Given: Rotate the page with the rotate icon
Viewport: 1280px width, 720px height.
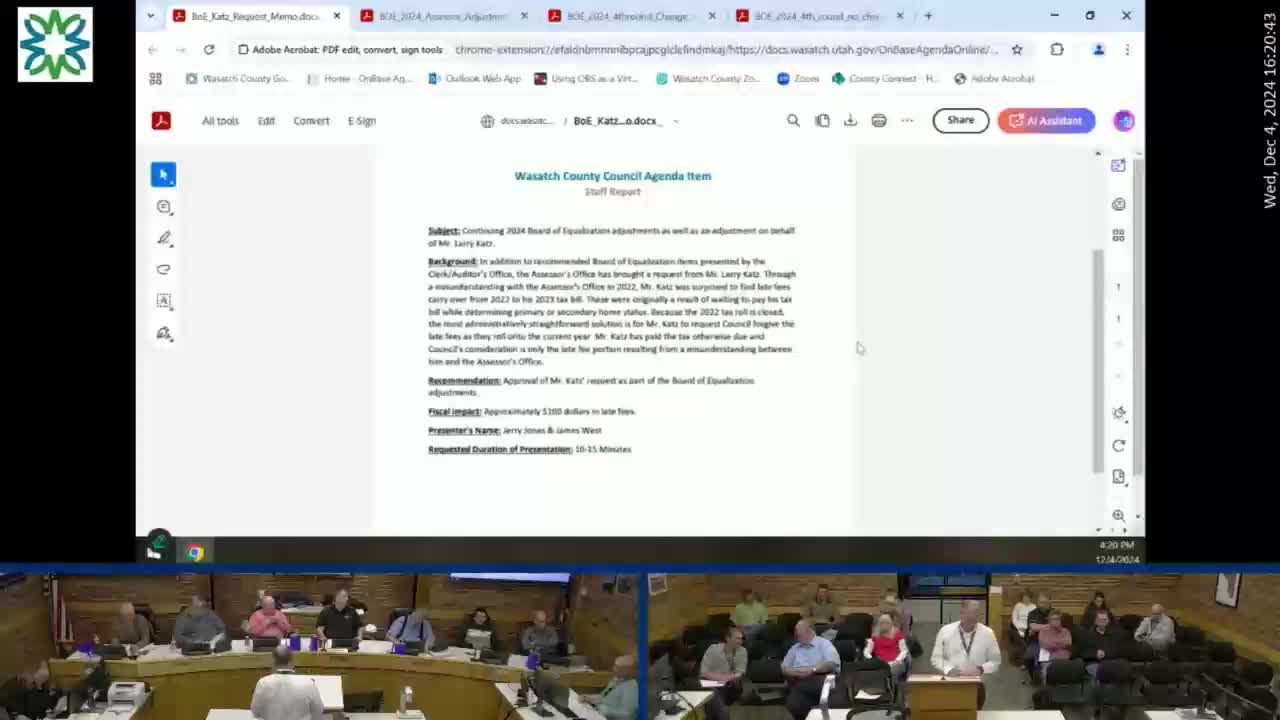Looking at the screenshot, I should click(x=1118, y=446).
